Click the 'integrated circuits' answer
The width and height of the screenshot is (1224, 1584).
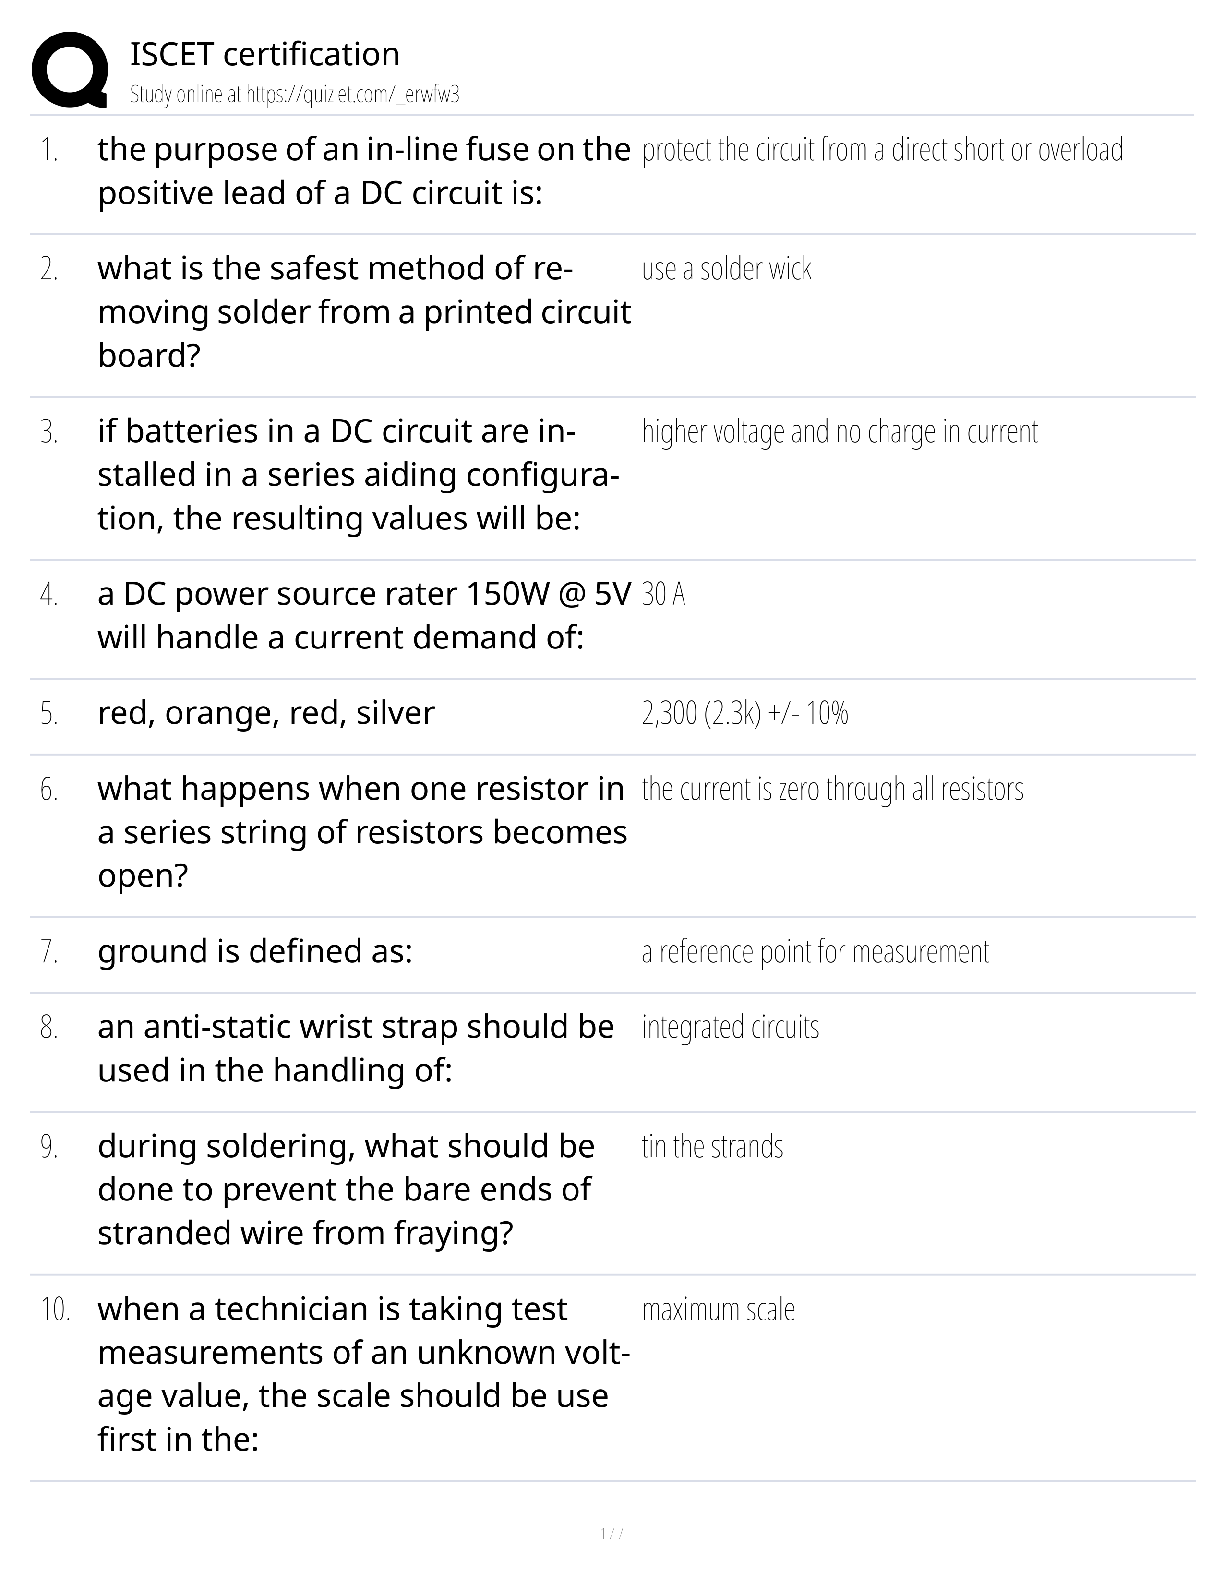[730, 1028]
